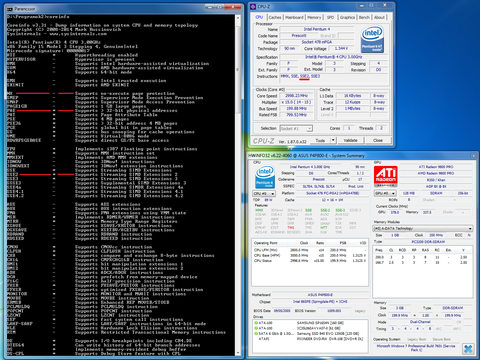Click the SSPEC field in HWiNFO
Image resolution: width=480 pixels, height=360 pixels.
pos(319,186)
